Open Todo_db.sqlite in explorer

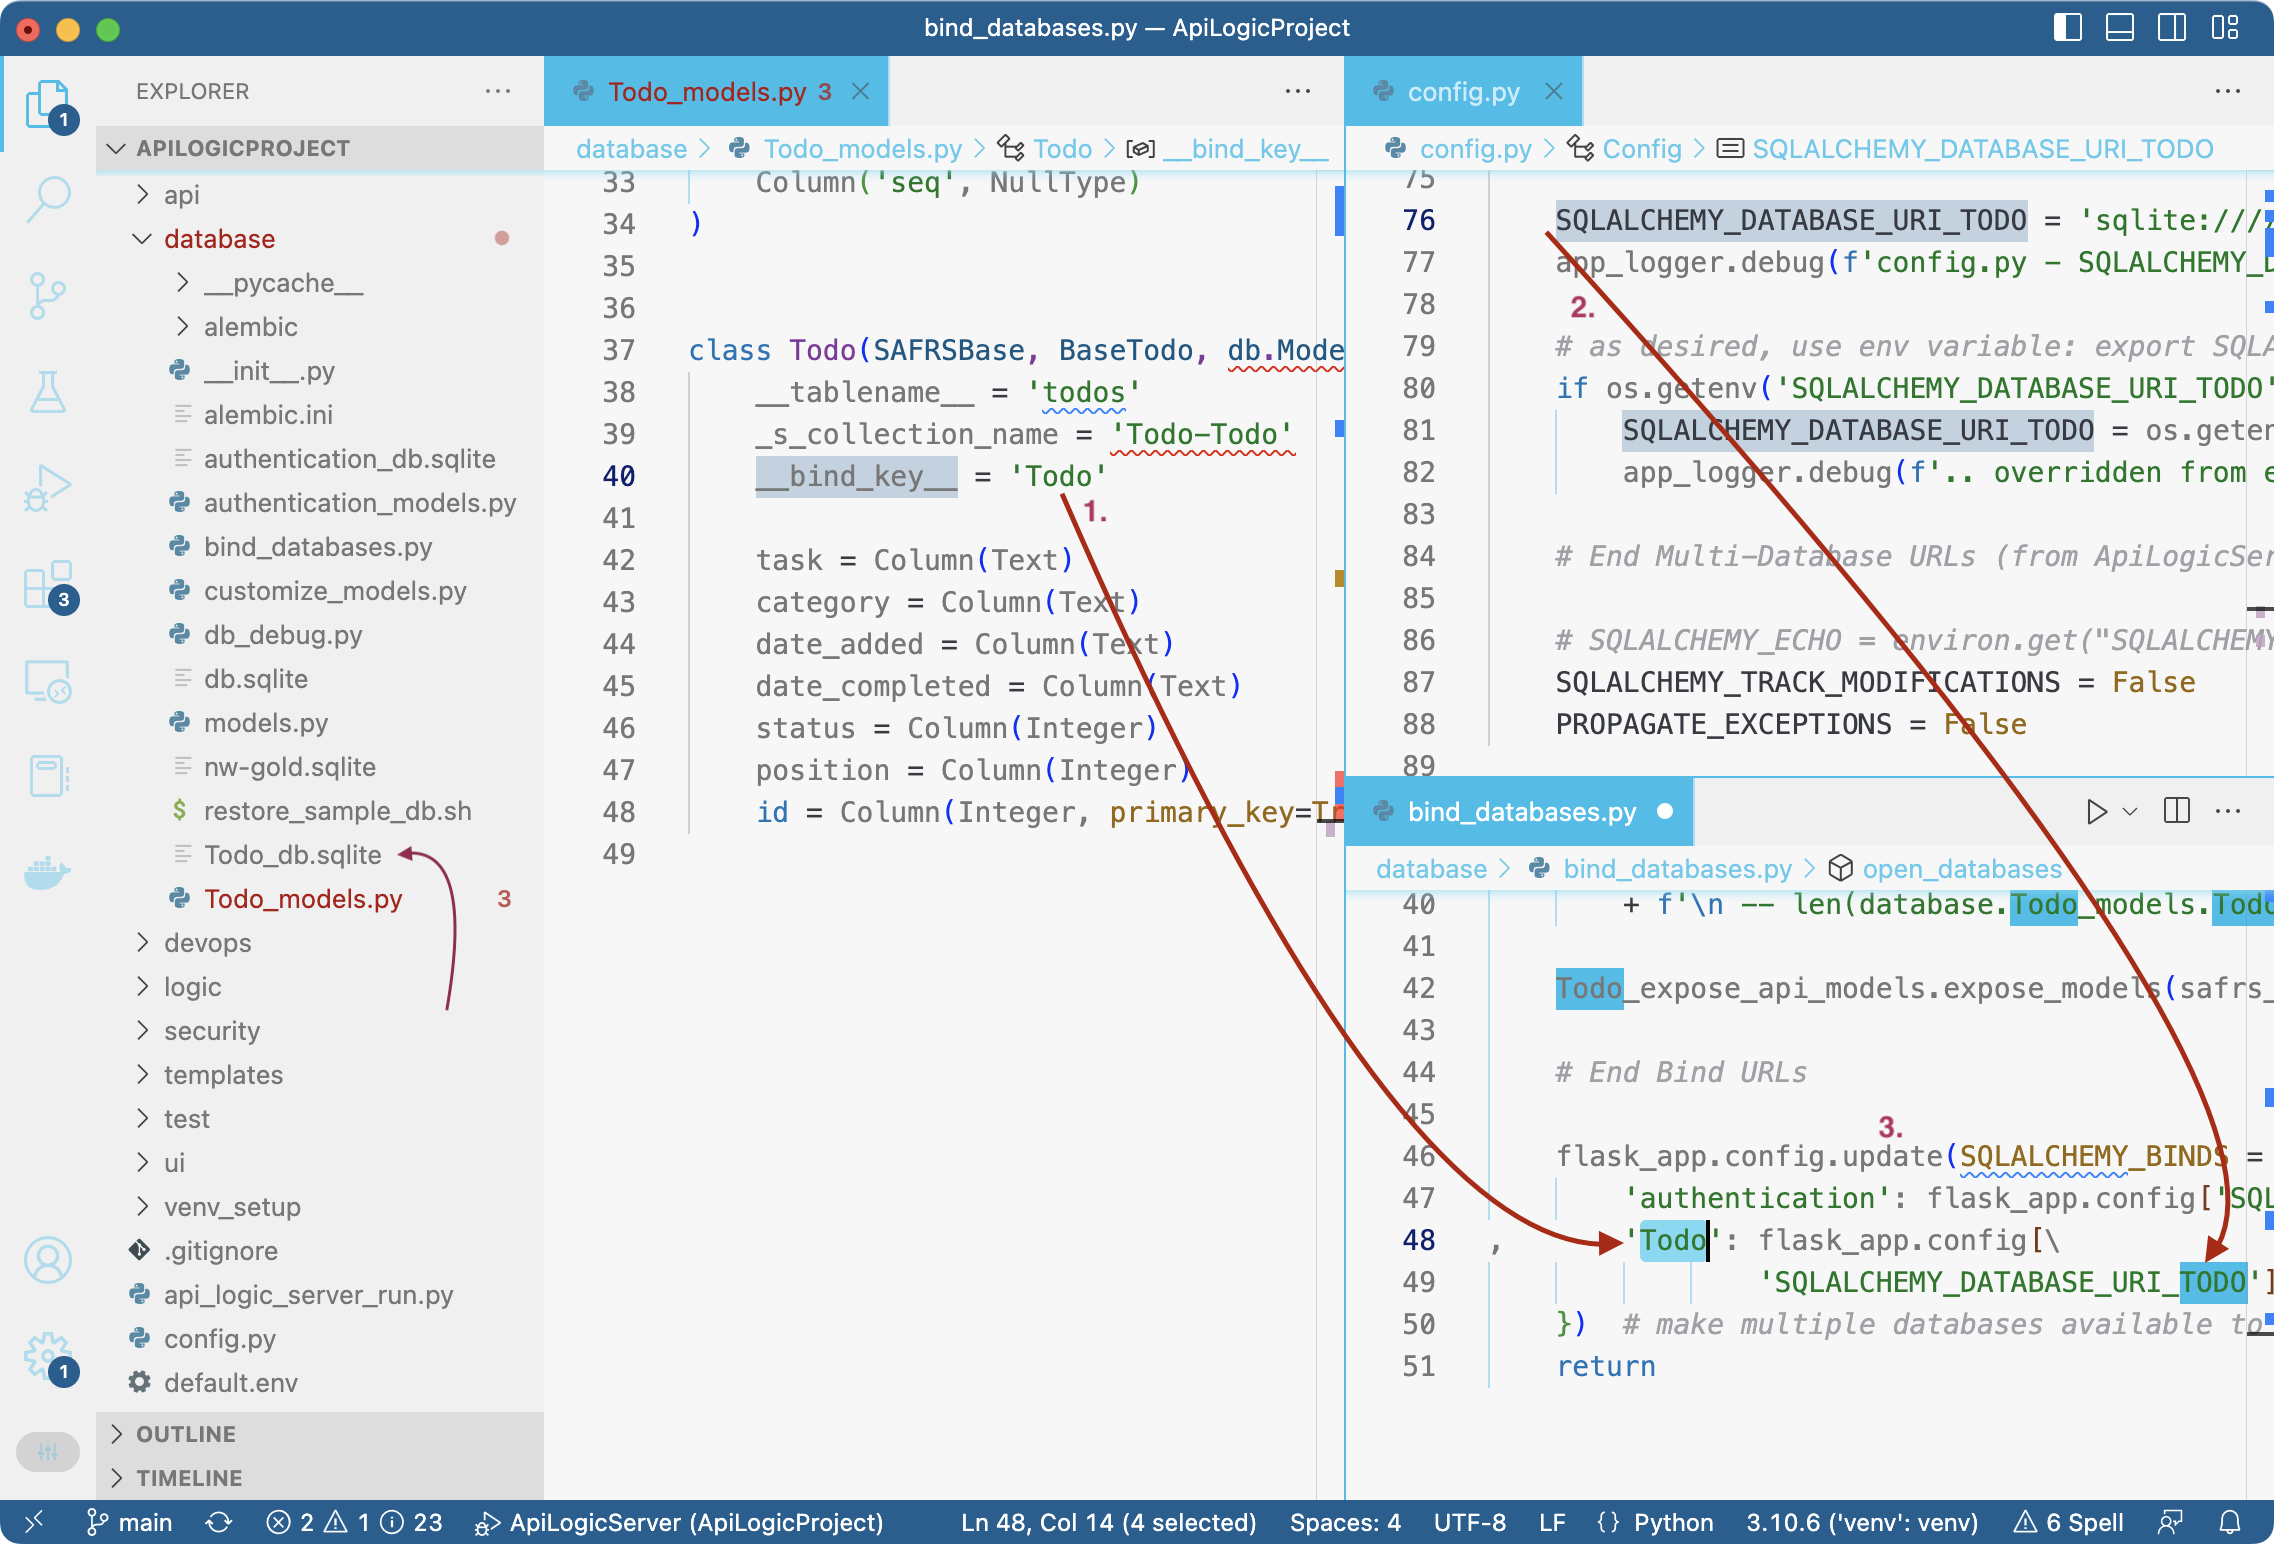[x=320, y=855]
